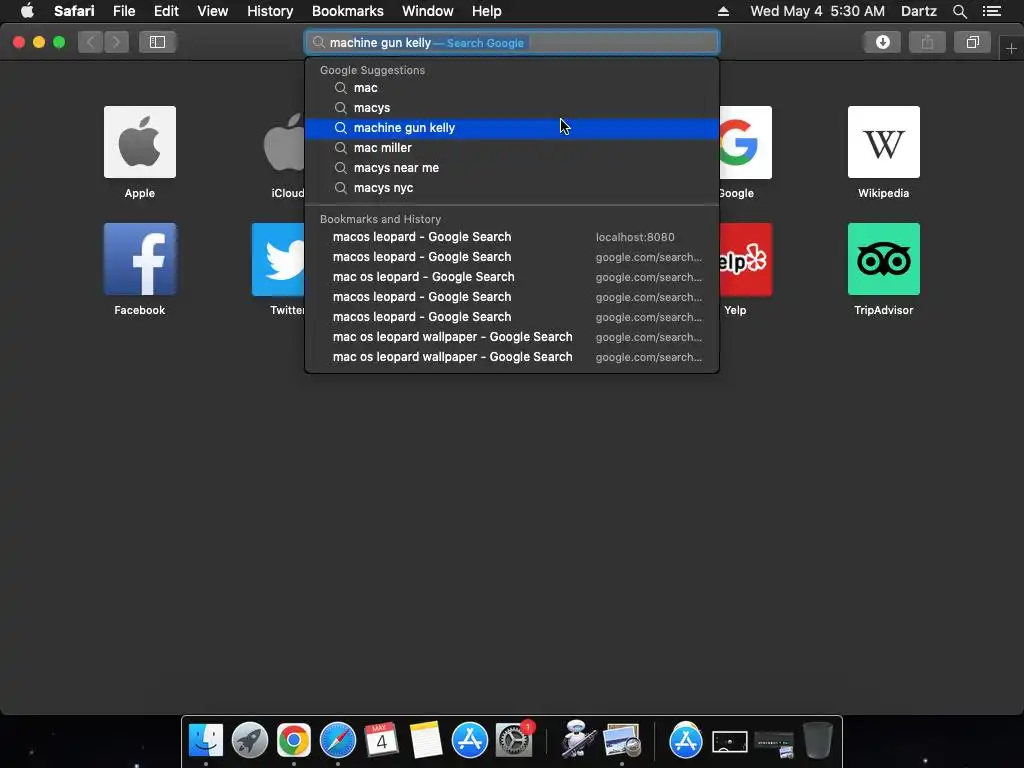Screen dimensions: 1024x768
Task: Click the date and time in menu bar
Action: [818, 11]
